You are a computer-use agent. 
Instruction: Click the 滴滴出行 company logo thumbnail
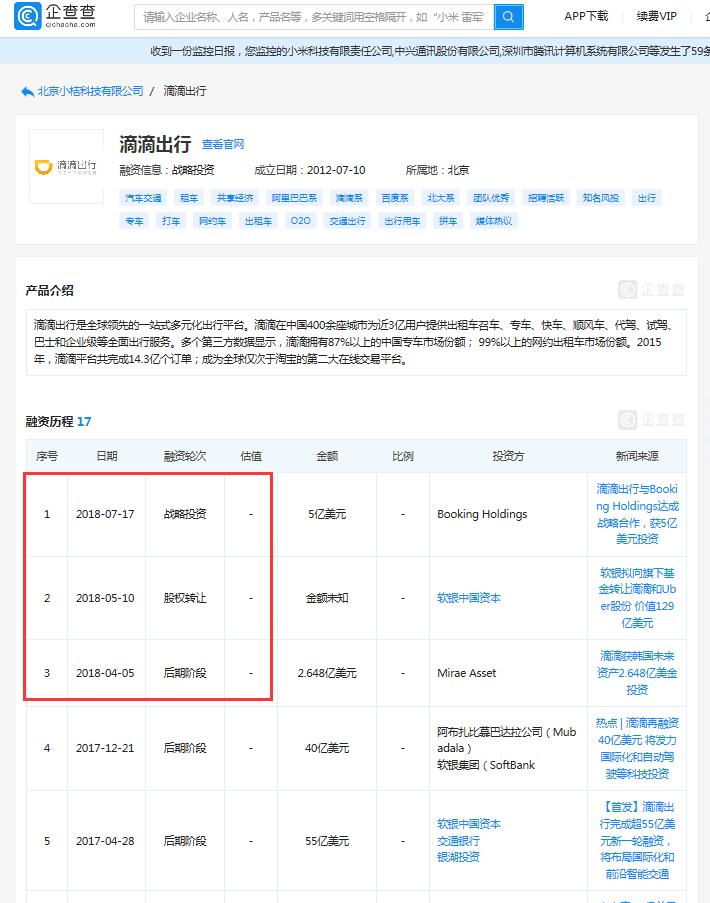coord(66,167)
